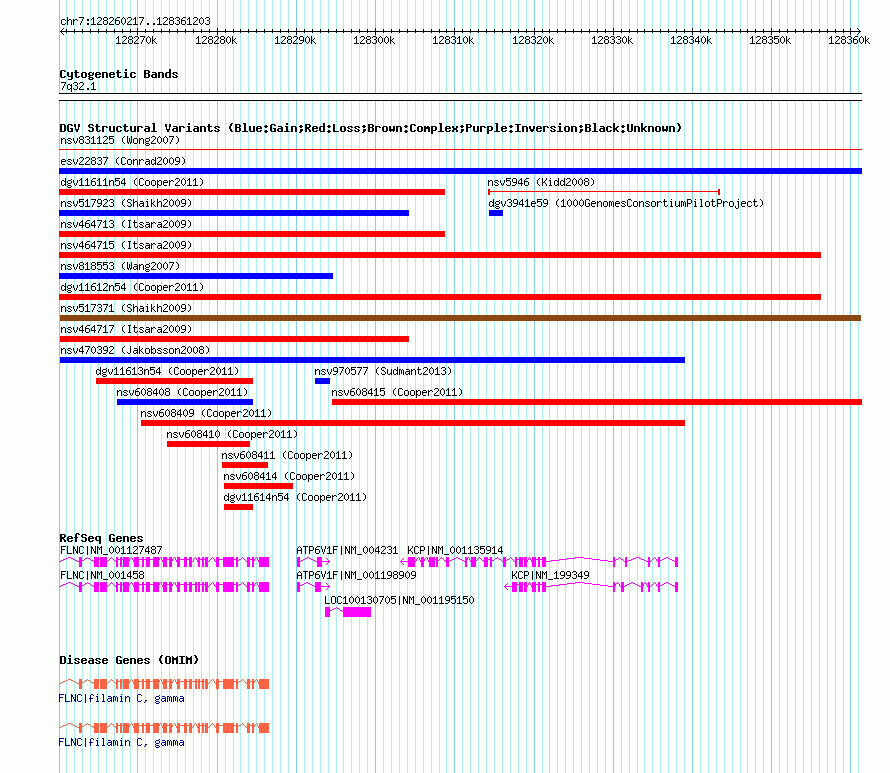
Task: Click the FLNC|NM_001127487 RefSeq gene label
Action: [111, 550]
